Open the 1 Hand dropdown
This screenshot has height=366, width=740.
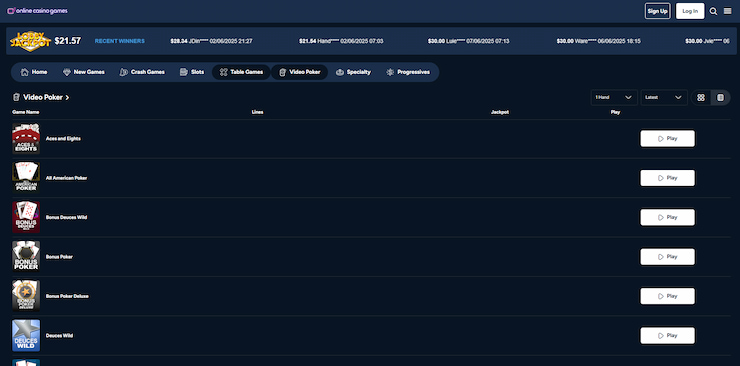click(614, 97)
